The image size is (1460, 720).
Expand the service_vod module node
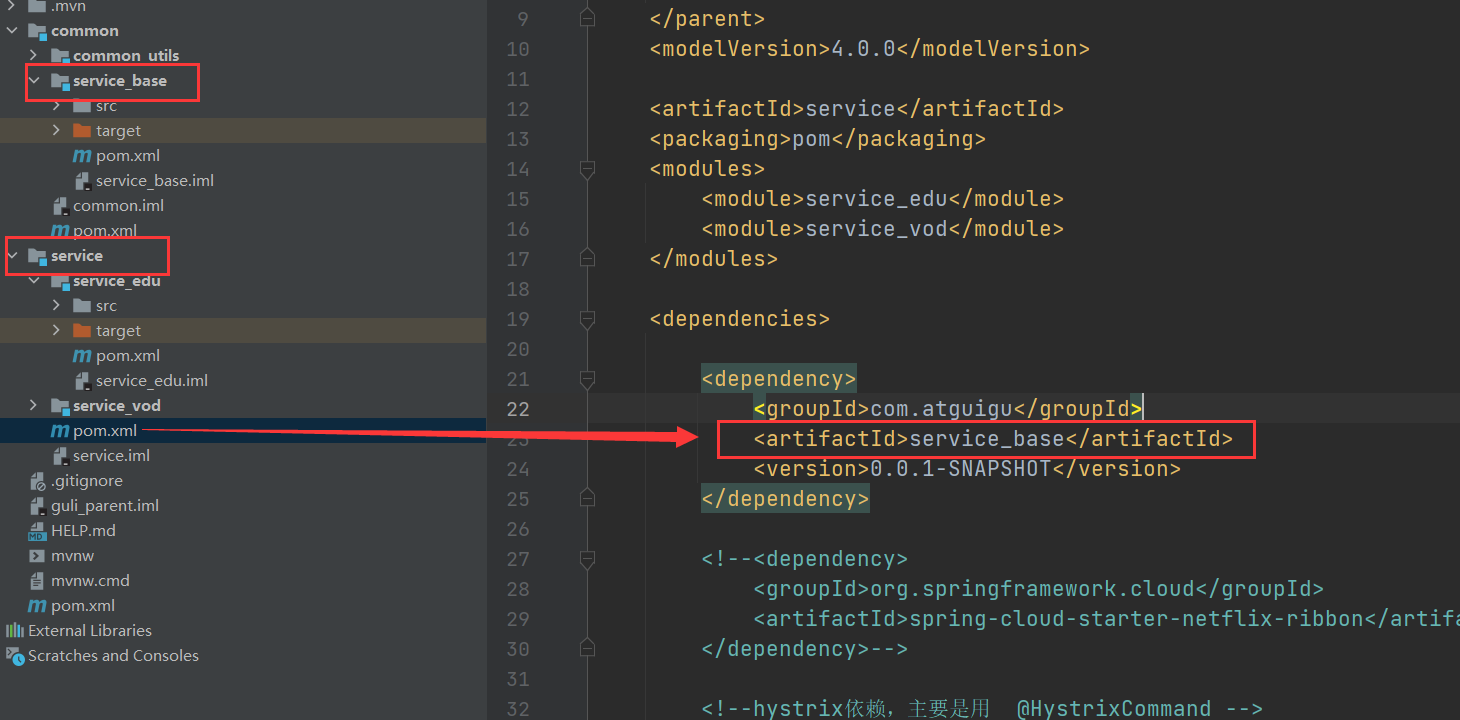tap(33, 406)
